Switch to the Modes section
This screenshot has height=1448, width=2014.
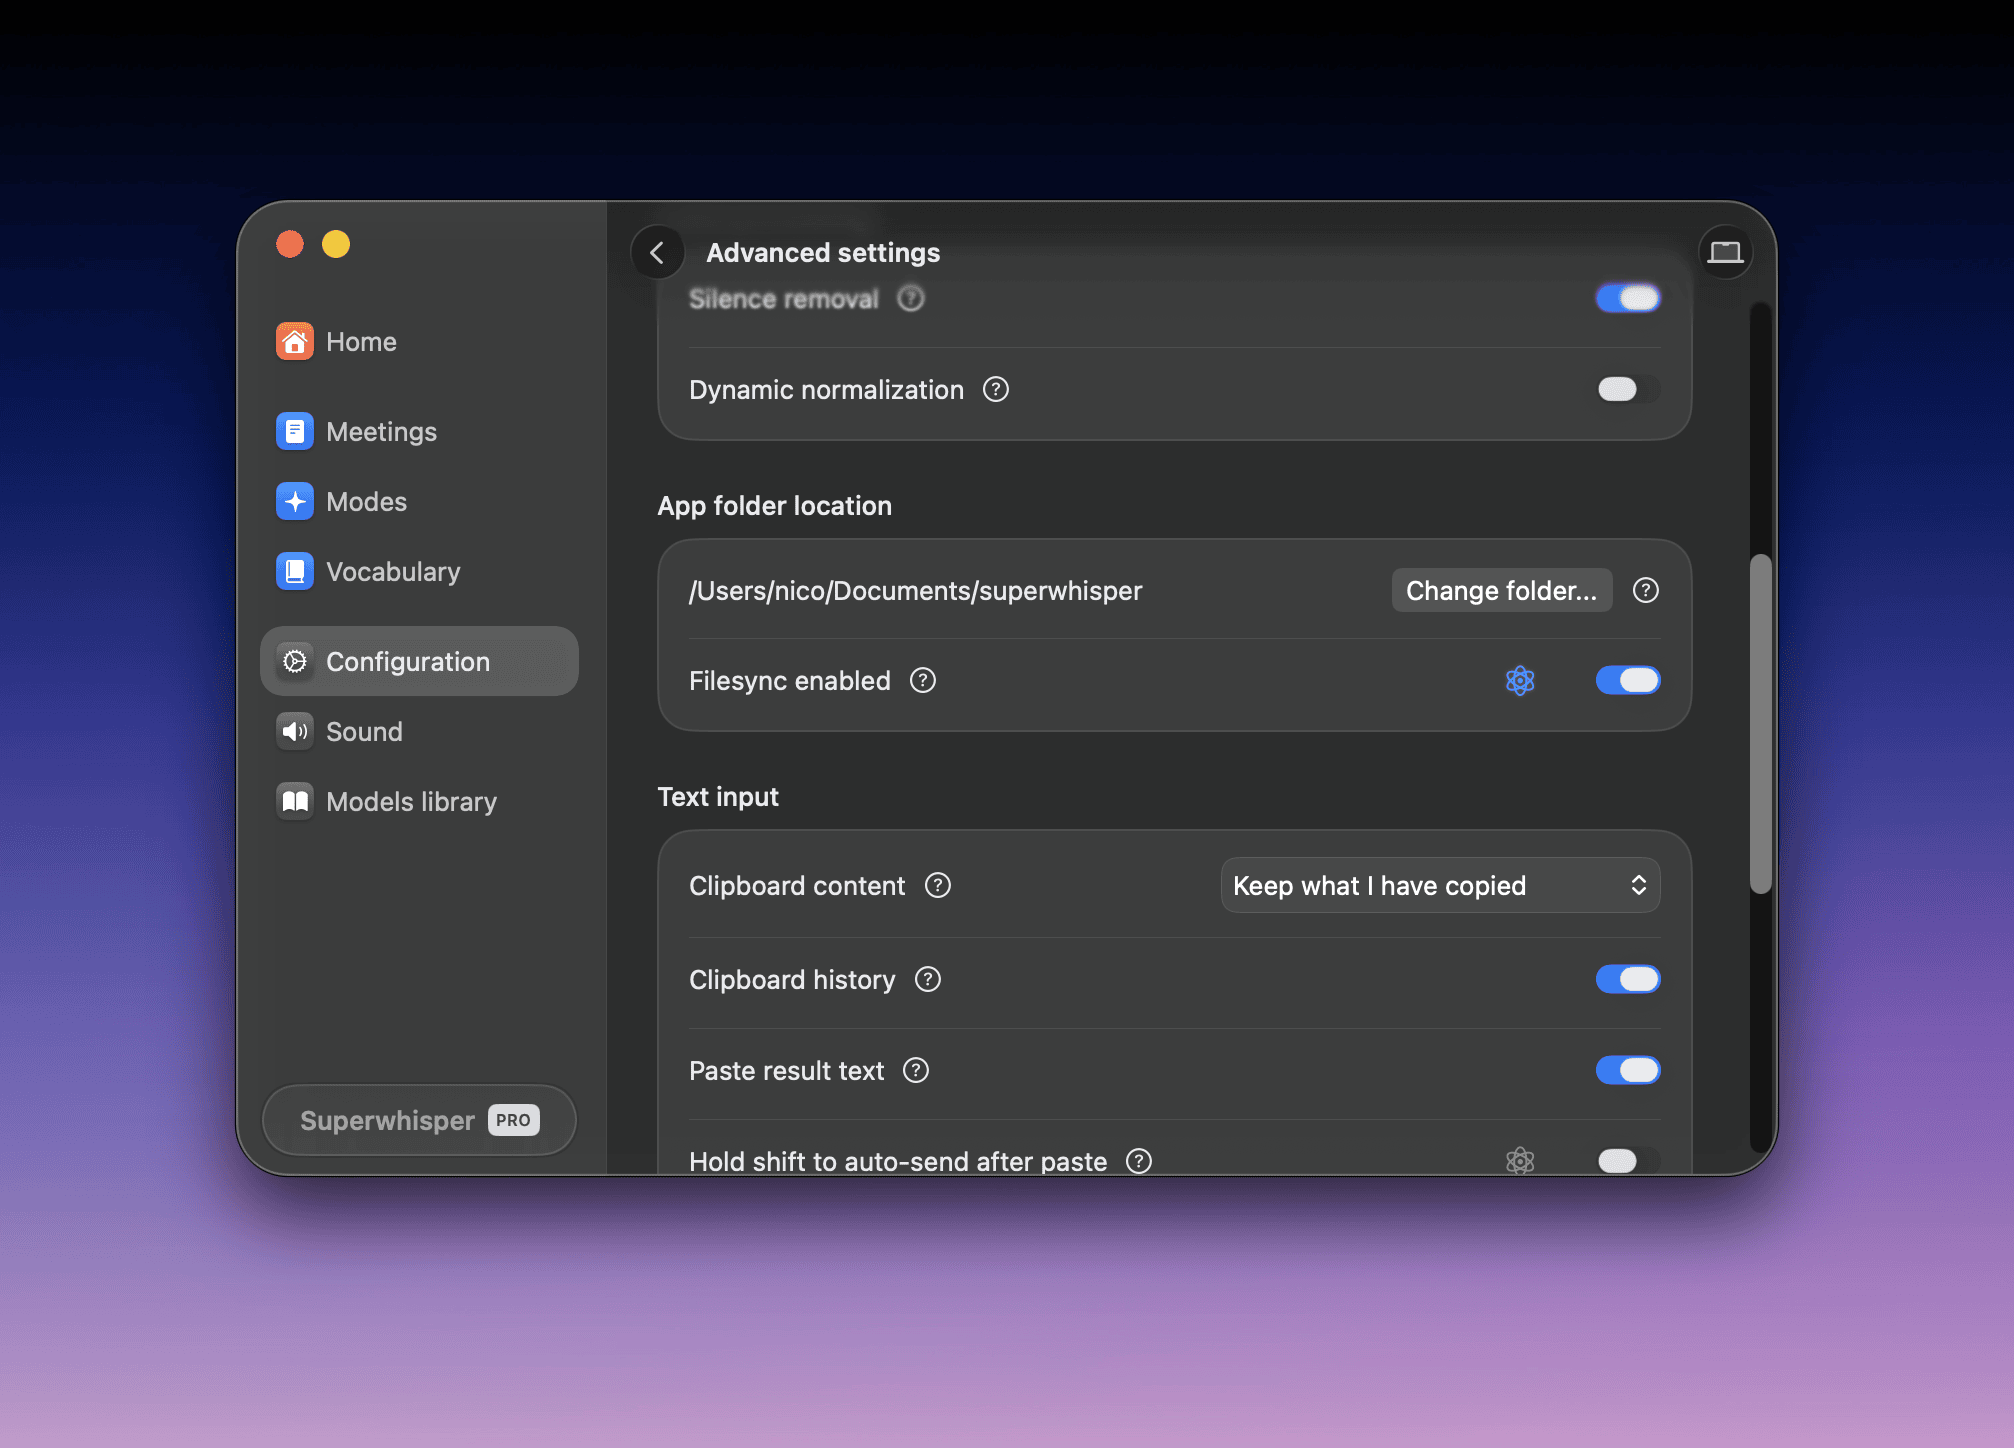419,501
